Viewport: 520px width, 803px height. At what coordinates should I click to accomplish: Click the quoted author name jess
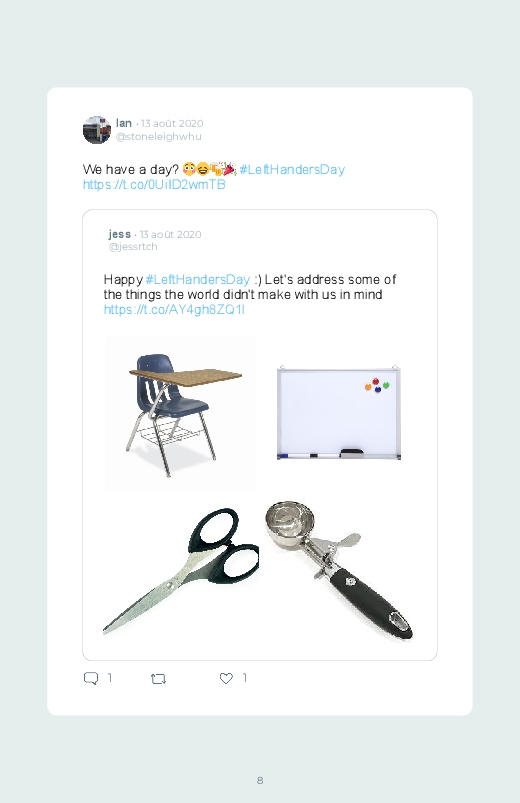click(x=120, y=234)
